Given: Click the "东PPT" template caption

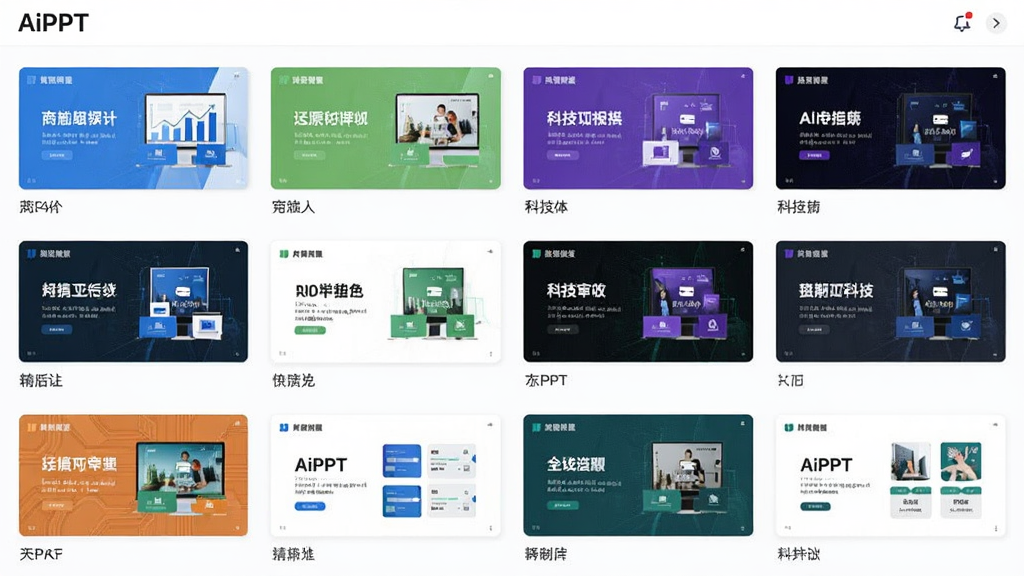Looking at the screenshot, I should click(x=546, y=380).
